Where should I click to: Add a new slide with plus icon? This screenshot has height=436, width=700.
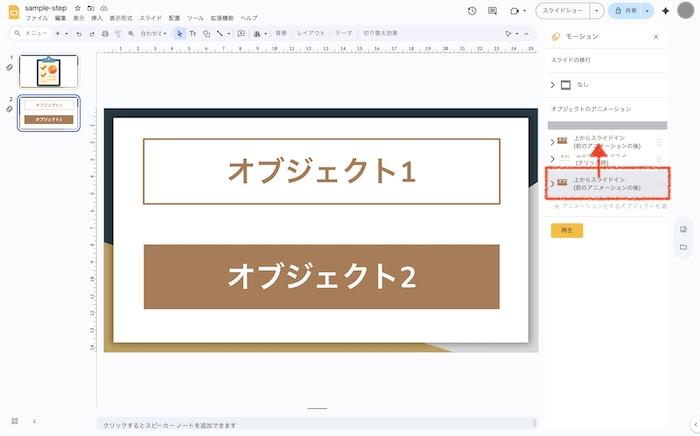tap(58, 33)
